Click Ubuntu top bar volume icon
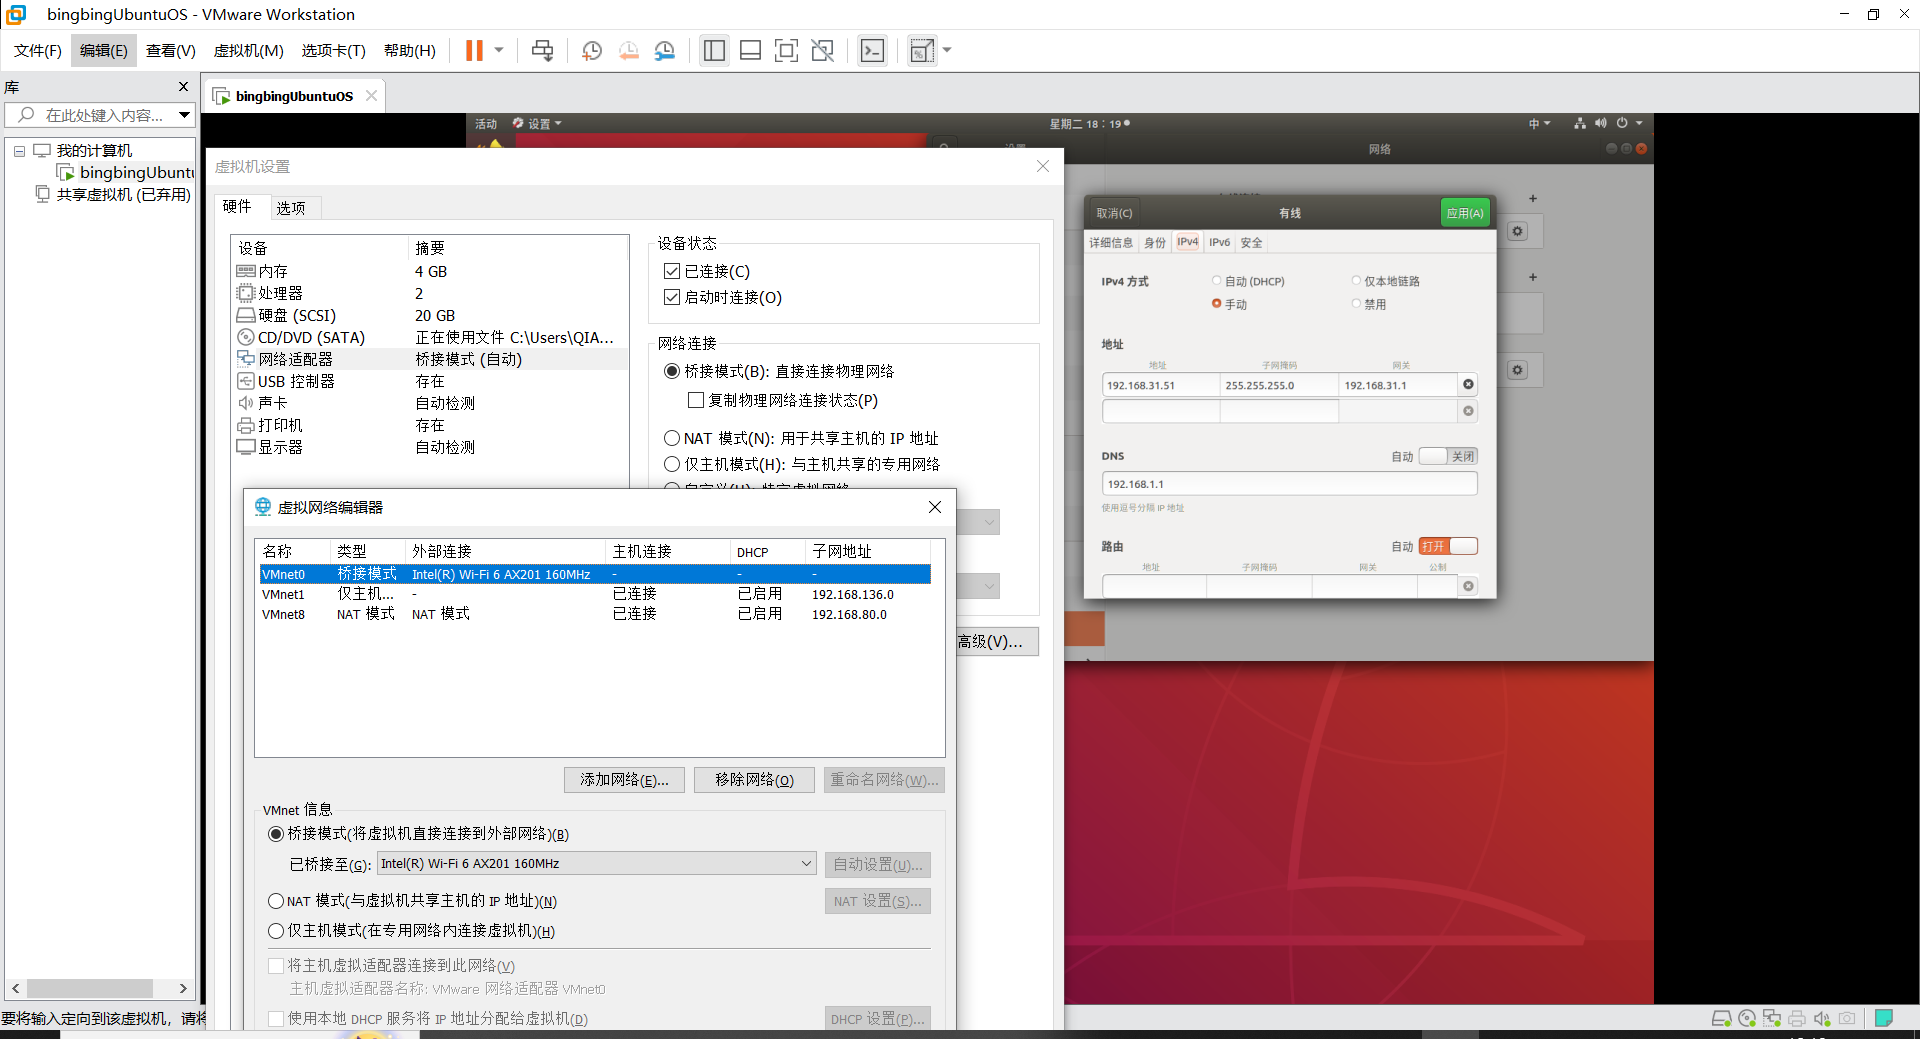 tap(1601, 123)
